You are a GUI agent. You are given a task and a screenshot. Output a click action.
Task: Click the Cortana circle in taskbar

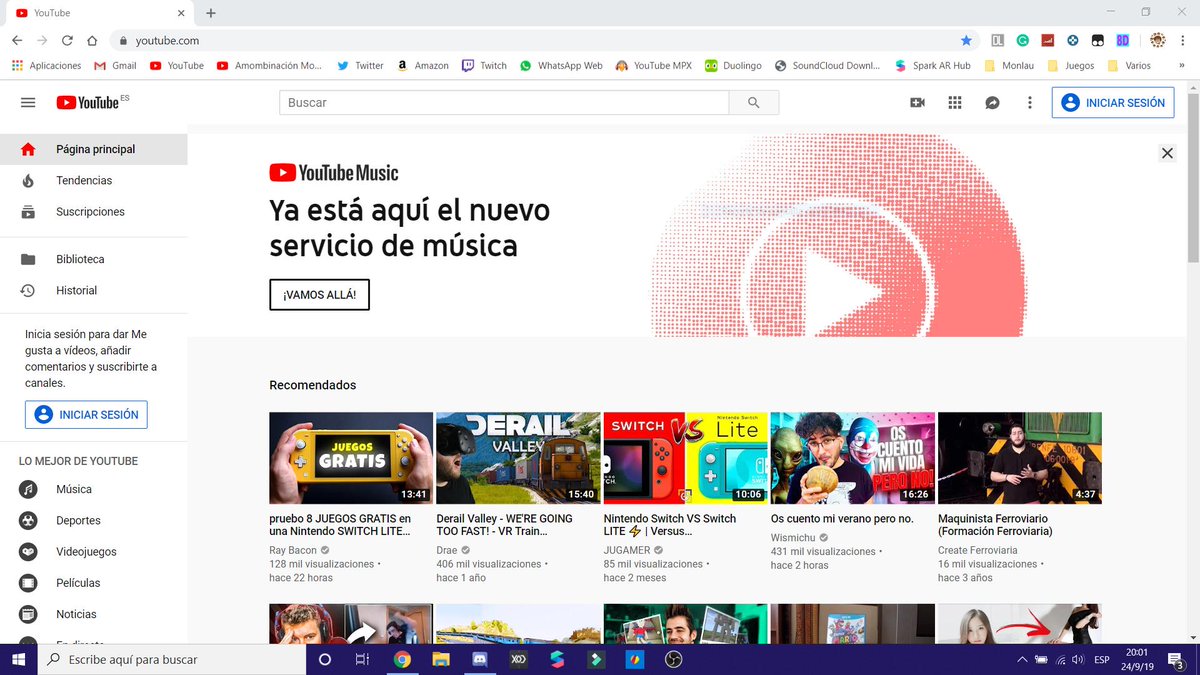pyautogui.click(x=324, y=659)
